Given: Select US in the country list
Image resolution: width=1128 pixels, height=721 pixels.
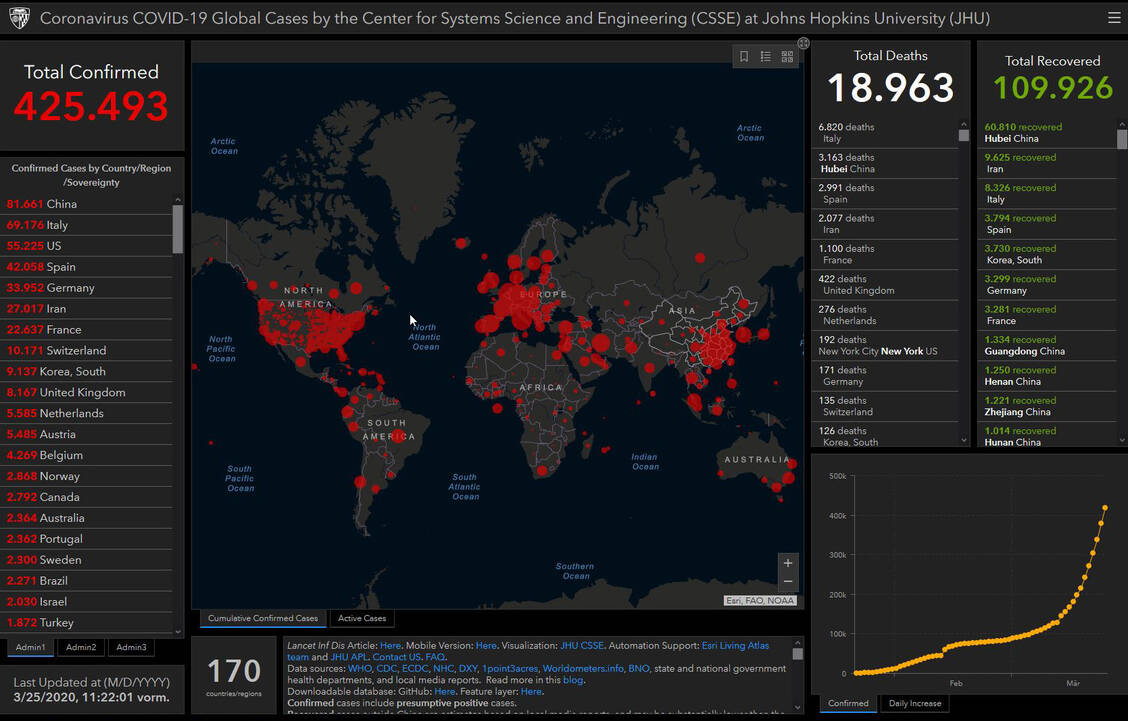Looking at the screenshot, I should pos(87,246).
